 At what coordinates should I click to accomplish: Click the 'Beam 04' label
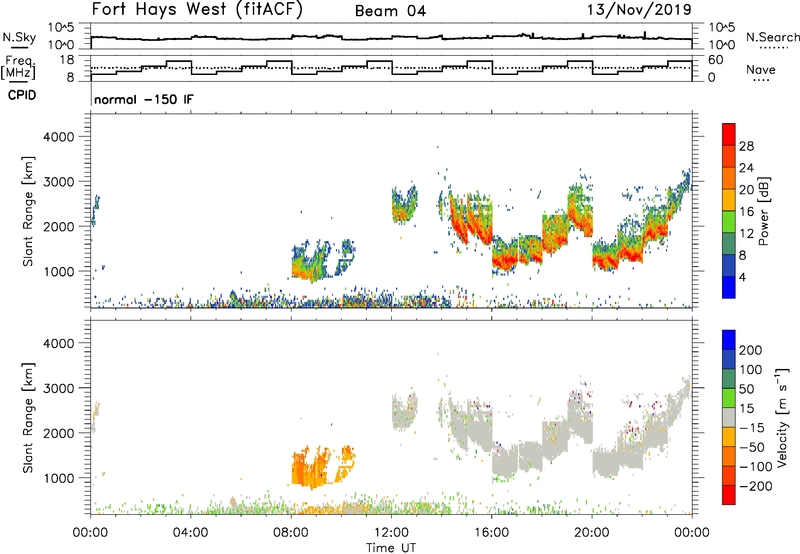coord(390,11)
